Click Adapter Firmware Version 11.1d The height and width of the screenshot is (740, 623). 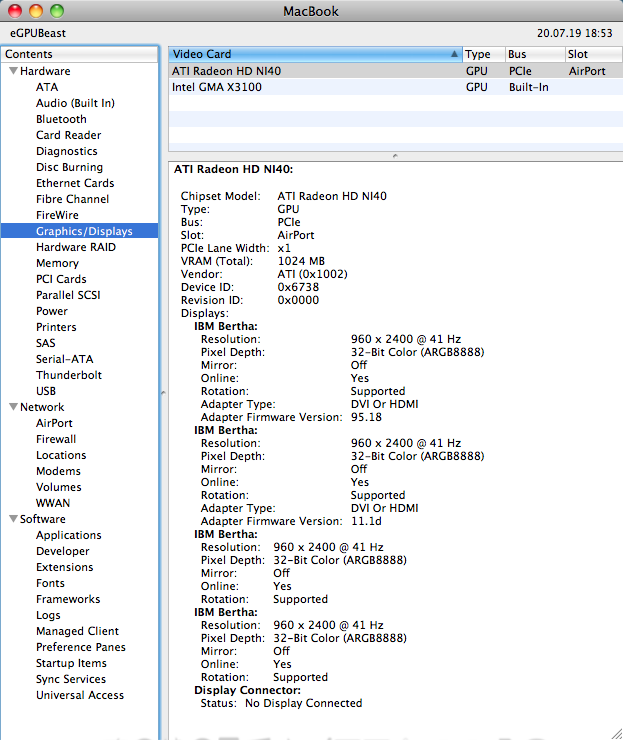click(x=366, y=521)
